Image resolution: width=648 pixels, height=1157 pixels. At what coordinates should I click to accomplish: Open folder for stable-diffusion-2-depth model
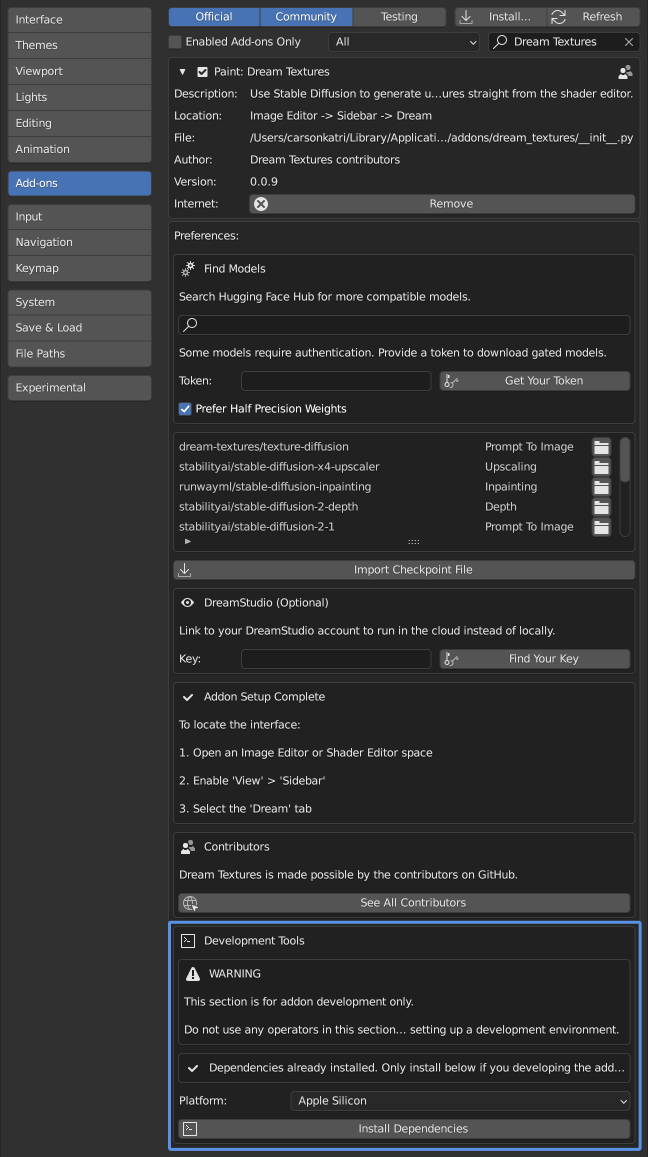[601, 507]
